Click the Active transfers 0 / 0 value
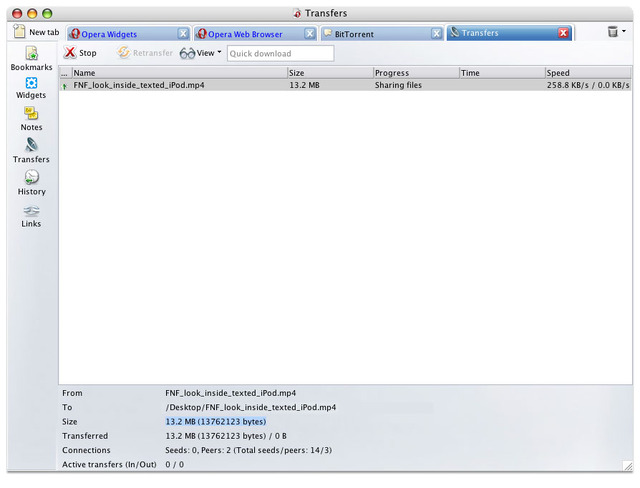This screenshot has height=488, width=640. (175, 464)
